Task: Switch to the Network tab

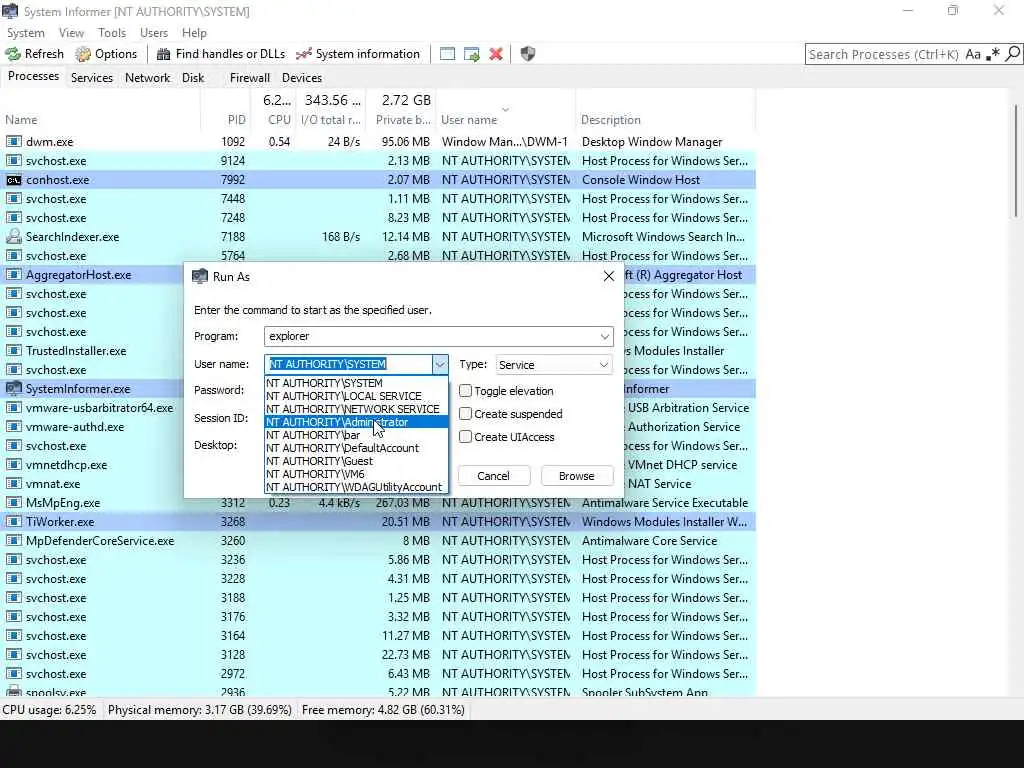Action: [x=148, y=78]
